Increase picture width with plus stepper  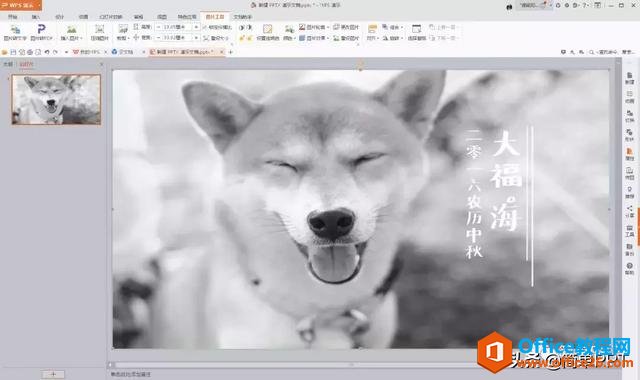click(x=196, y=38)
